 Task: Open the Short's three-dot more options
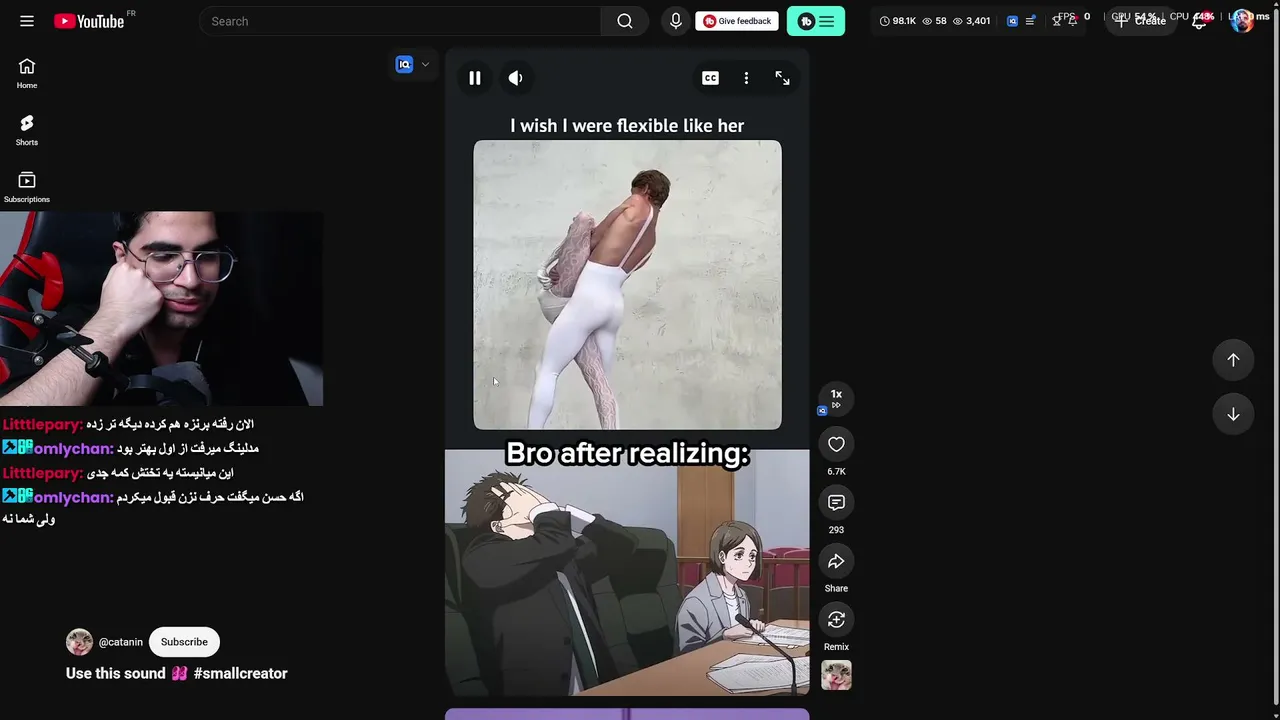[746, 78]
